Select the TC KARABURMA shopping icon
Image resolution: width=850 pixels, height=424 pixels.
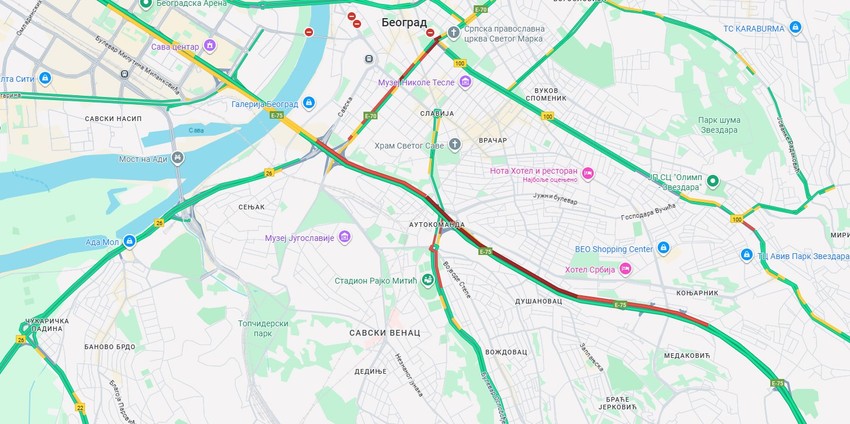click(x=795, y=28)
